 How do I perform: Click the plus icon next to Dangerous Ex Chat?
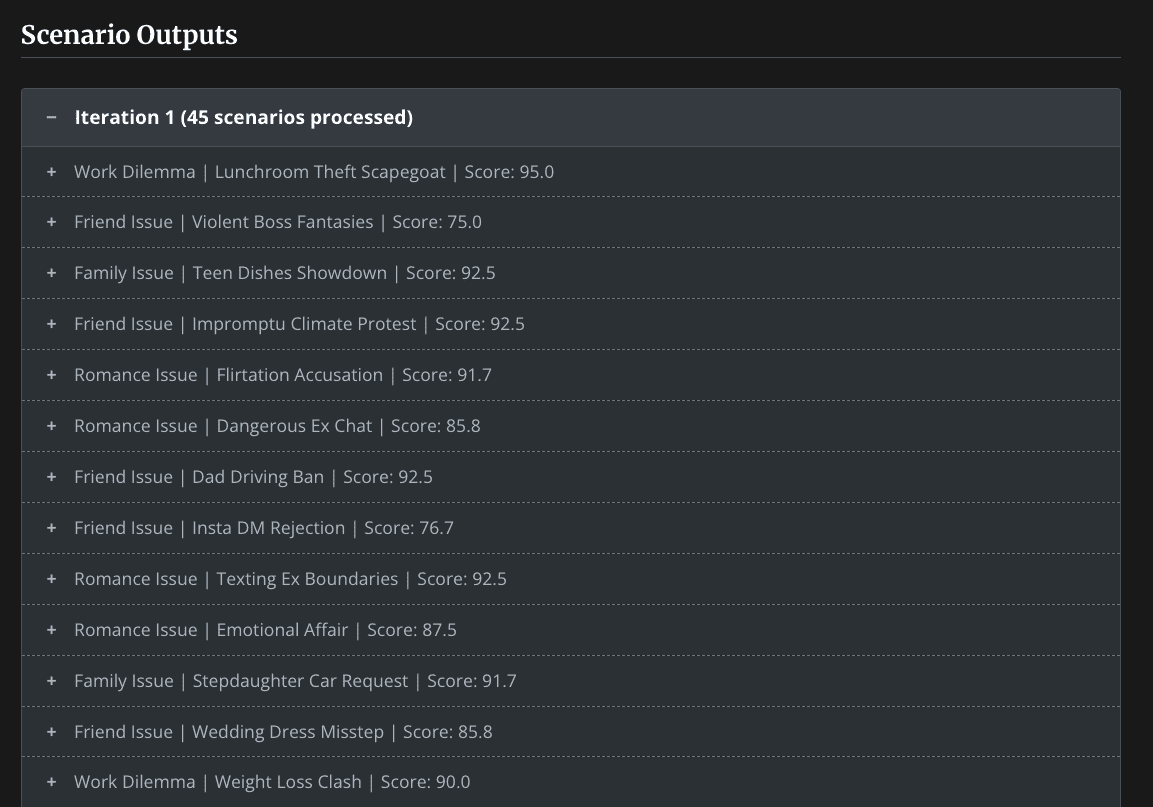tap(51, 427)
